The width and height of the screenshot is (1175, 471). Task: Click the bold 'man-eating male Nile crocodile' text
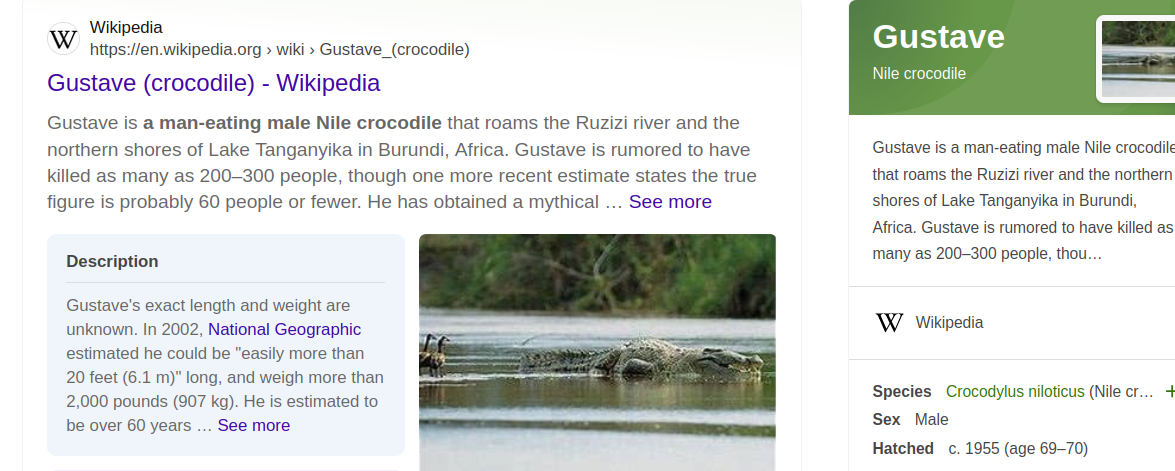click(292, 124)
